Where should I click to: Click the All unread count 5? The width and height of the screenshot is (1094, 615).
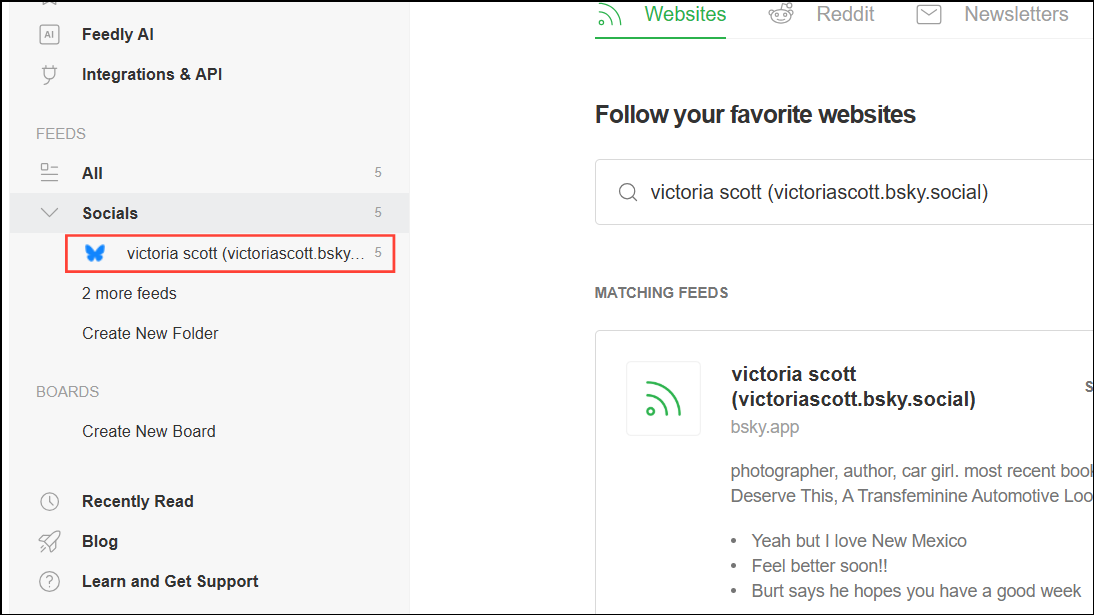[377, 172]
